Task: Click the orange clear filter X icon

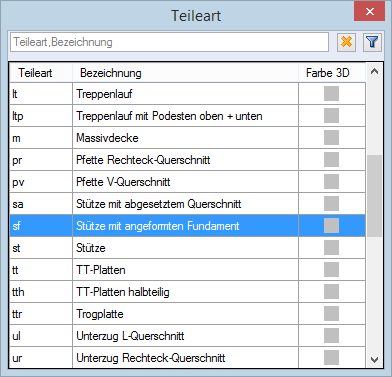Action: pyautogui.click(x=346, y=42)
